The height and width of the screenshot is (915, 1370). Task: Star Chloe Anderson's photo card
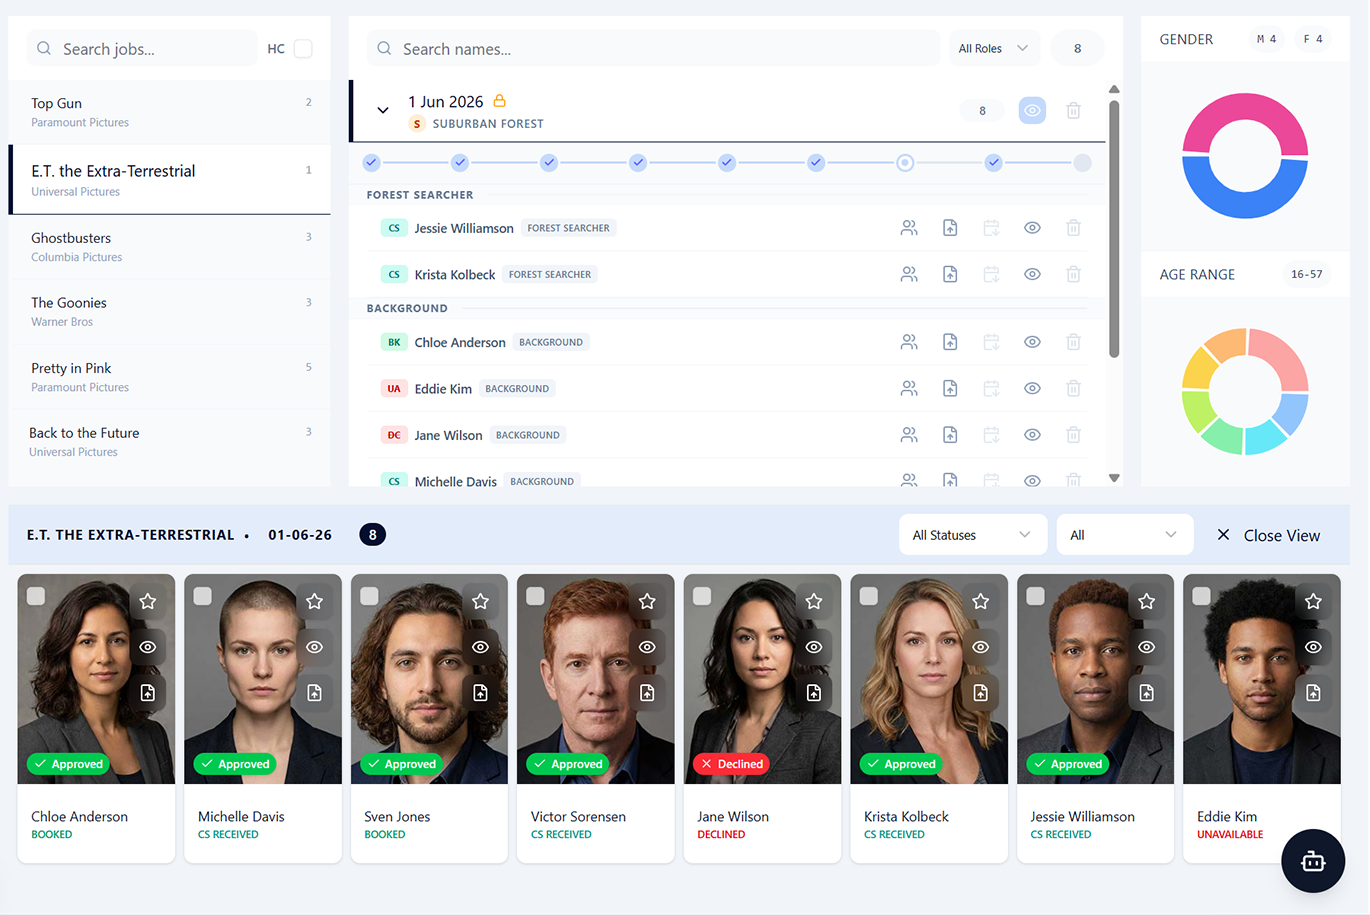pyautogui.click(x=148, y=601)
